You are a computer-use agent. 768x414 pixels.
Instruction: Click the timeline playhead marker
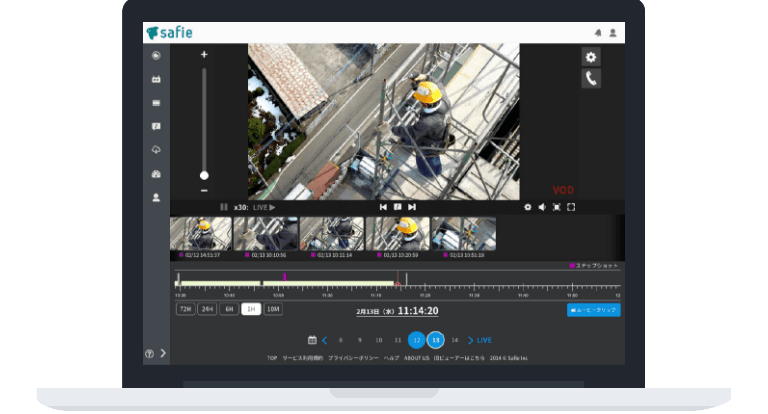(398, 283)
